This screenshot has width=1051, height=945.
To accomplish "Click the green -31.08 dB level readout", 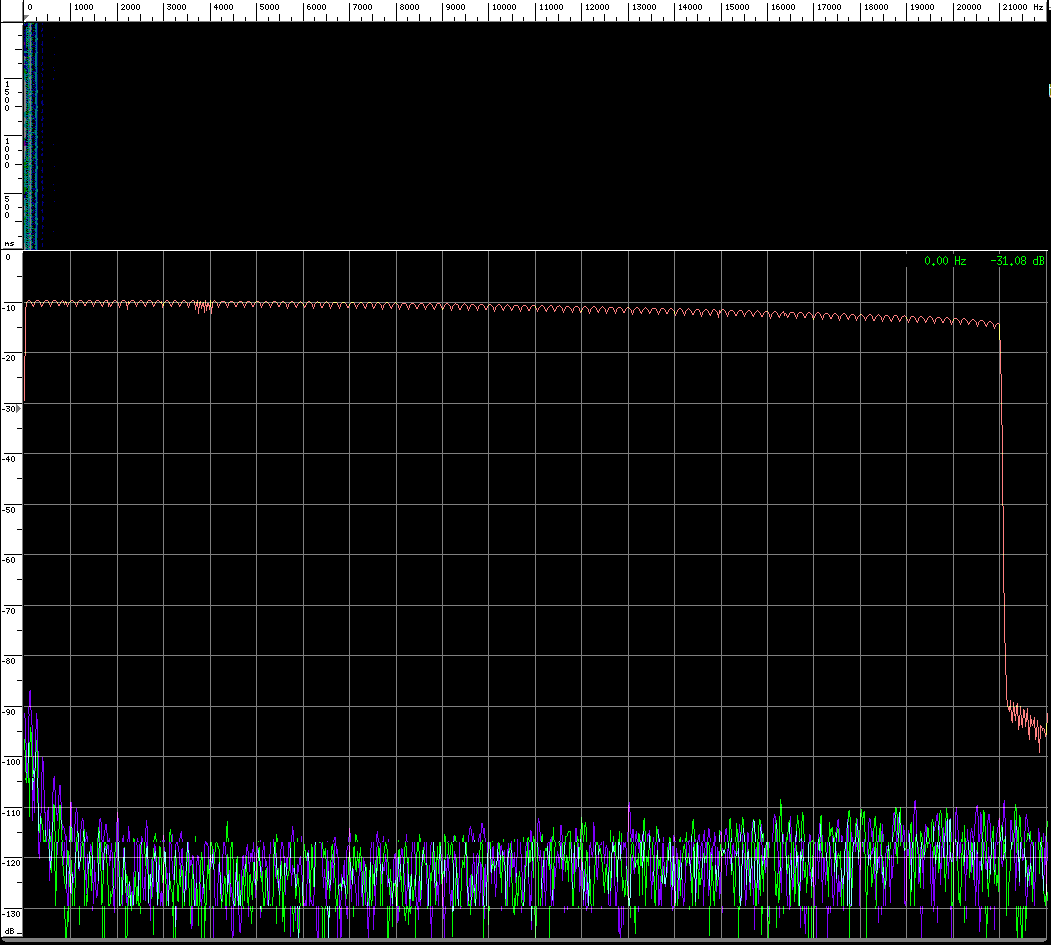I will point(1017,261).
